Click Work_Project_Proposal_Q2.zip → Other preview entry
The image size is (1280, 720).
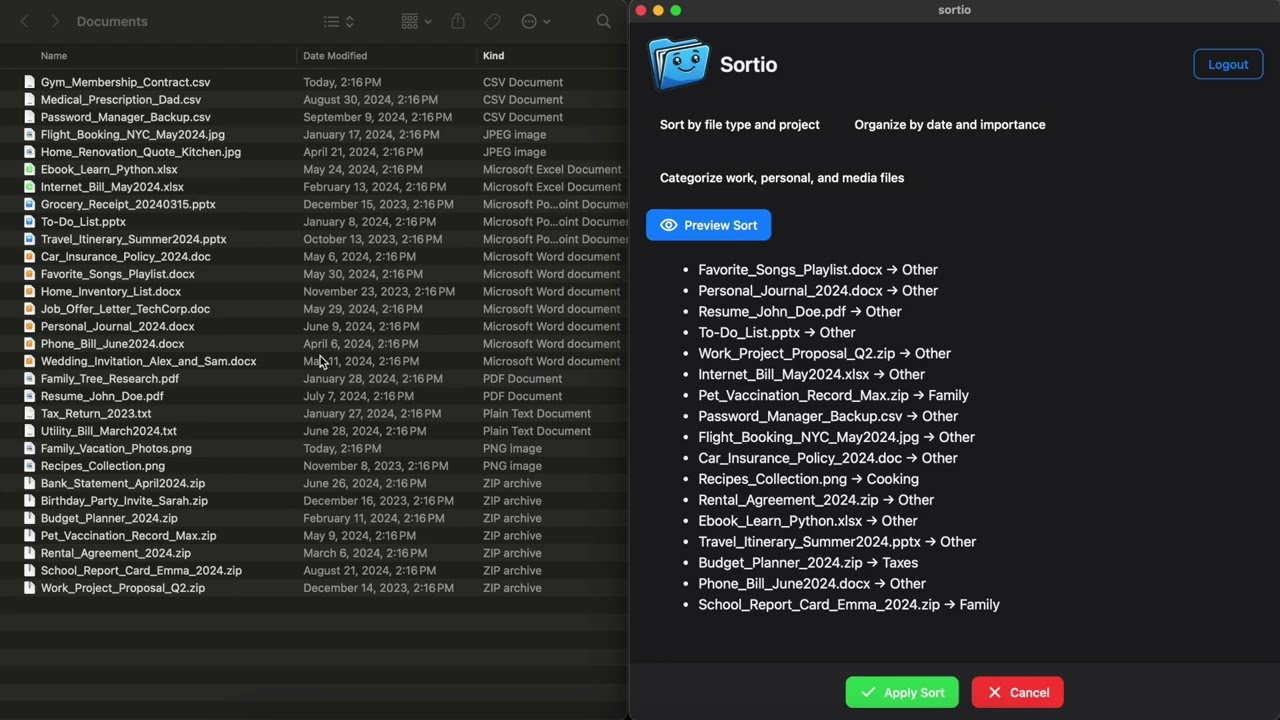point(824,354)
